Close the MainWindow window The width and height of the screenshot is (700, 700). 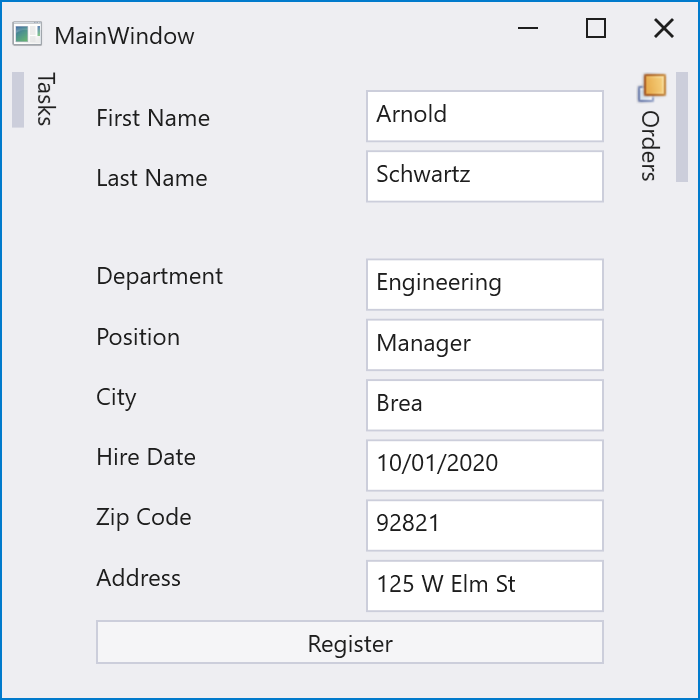[x=663, y=29]
